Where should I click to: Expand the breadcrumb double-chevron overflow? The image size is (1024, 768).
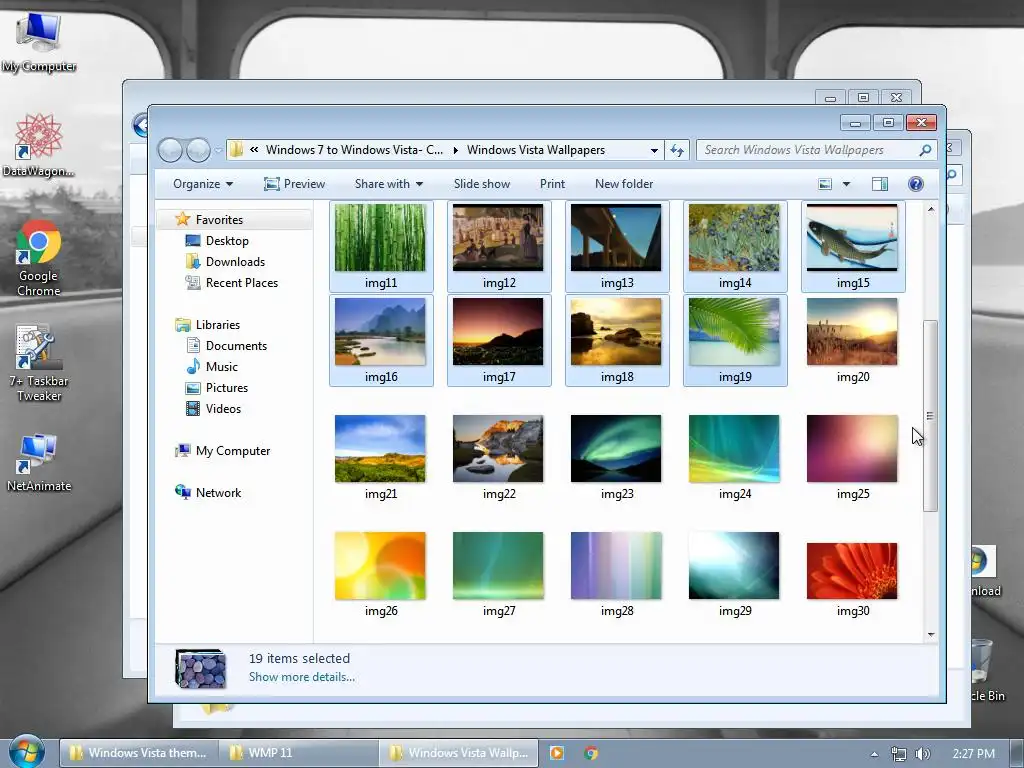[254, 150]
